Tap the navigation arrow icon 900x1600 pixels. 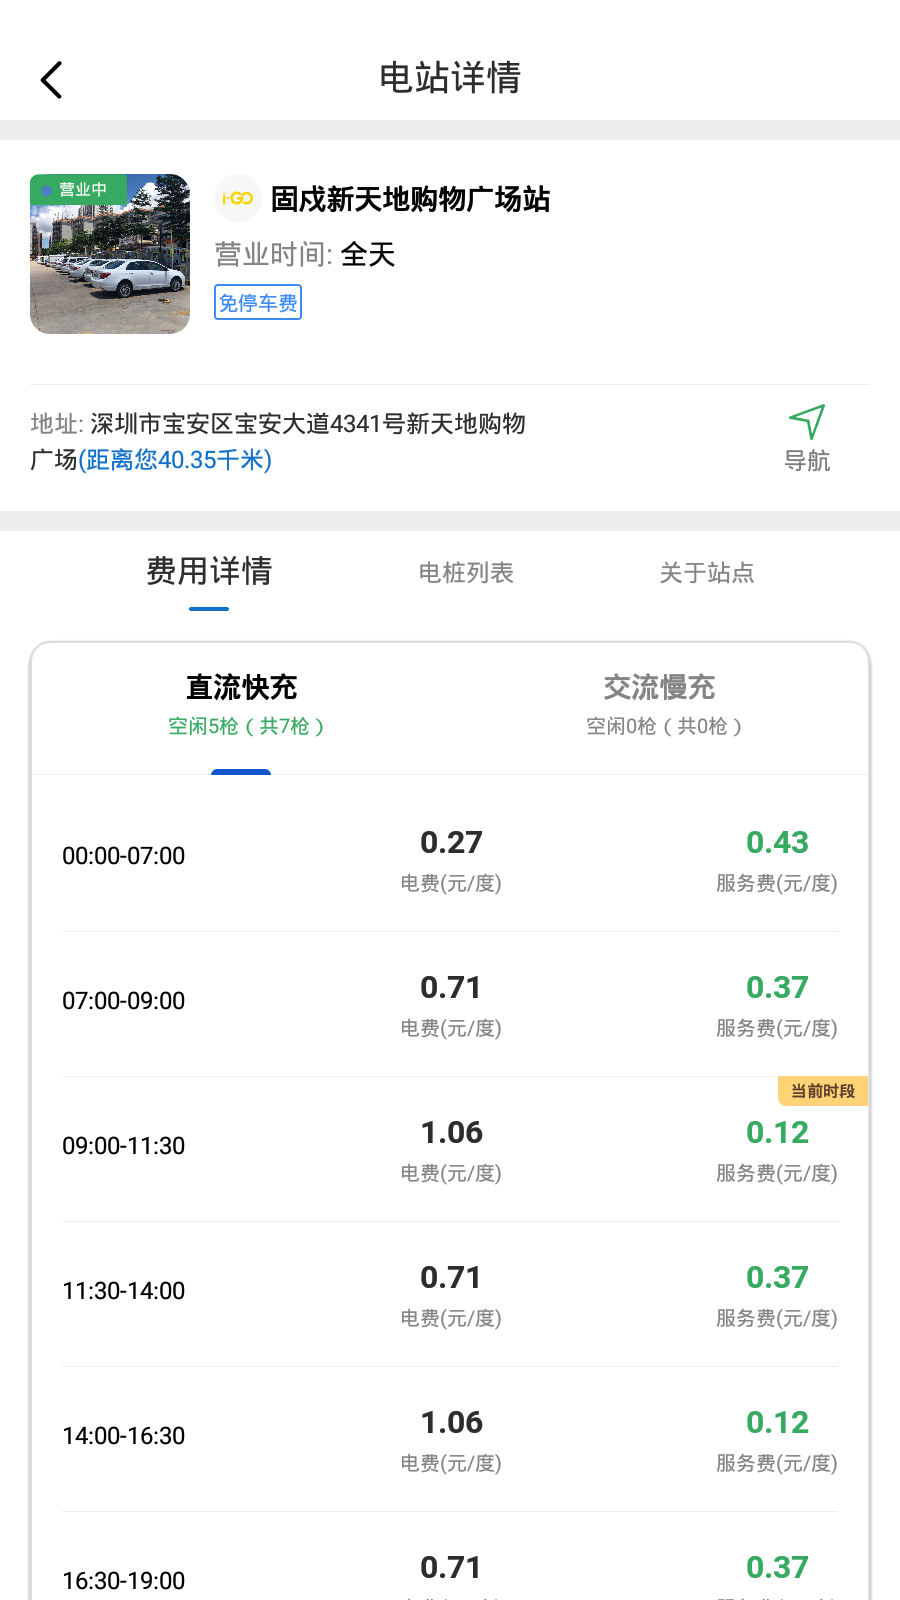[807, 421]
